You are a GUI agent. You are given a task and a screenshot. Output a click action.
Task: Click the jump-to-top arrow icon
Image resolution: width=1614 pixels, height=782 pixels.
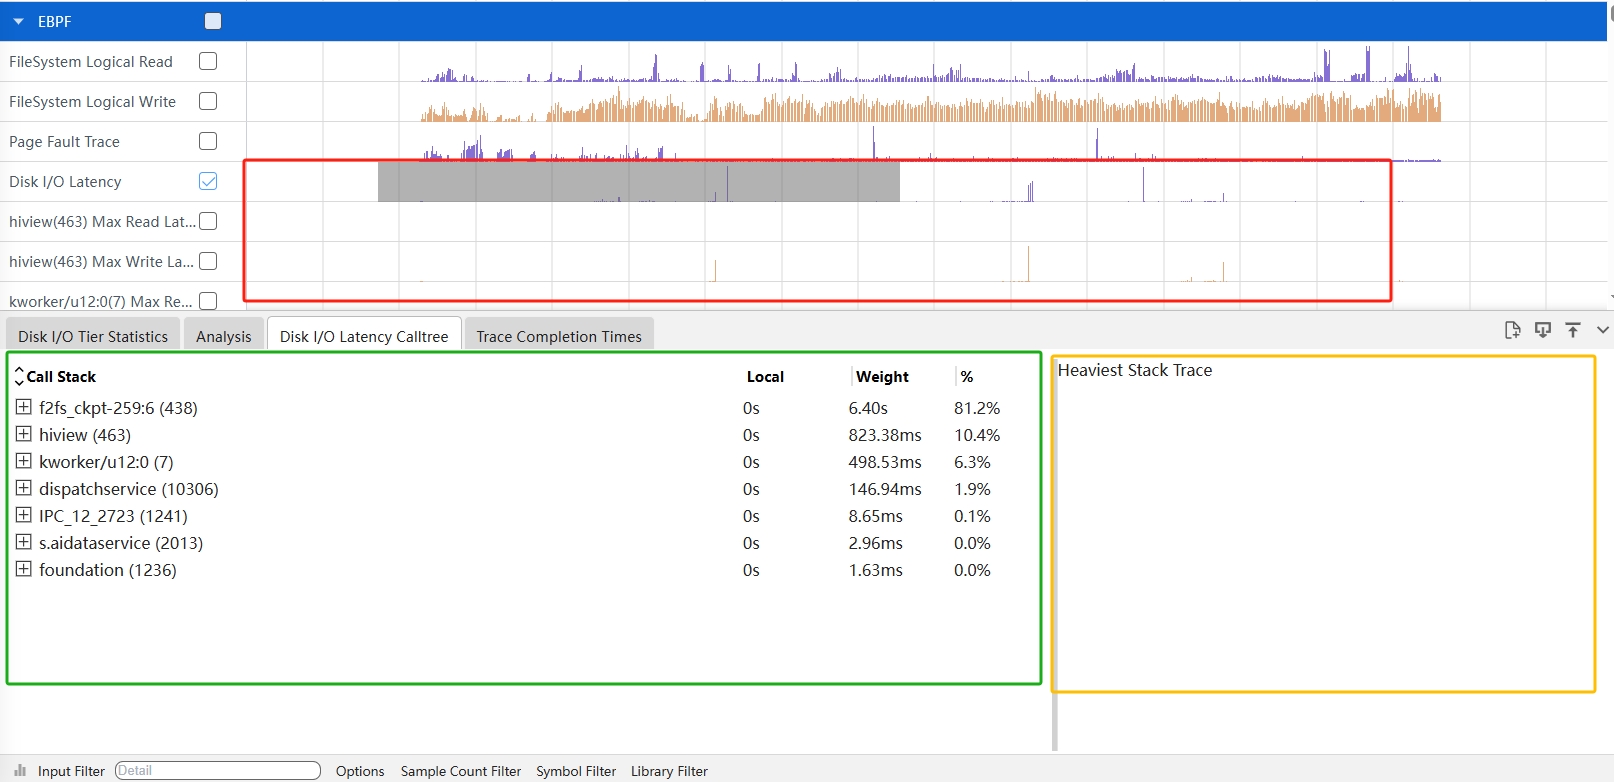[x=1573, y=330]
